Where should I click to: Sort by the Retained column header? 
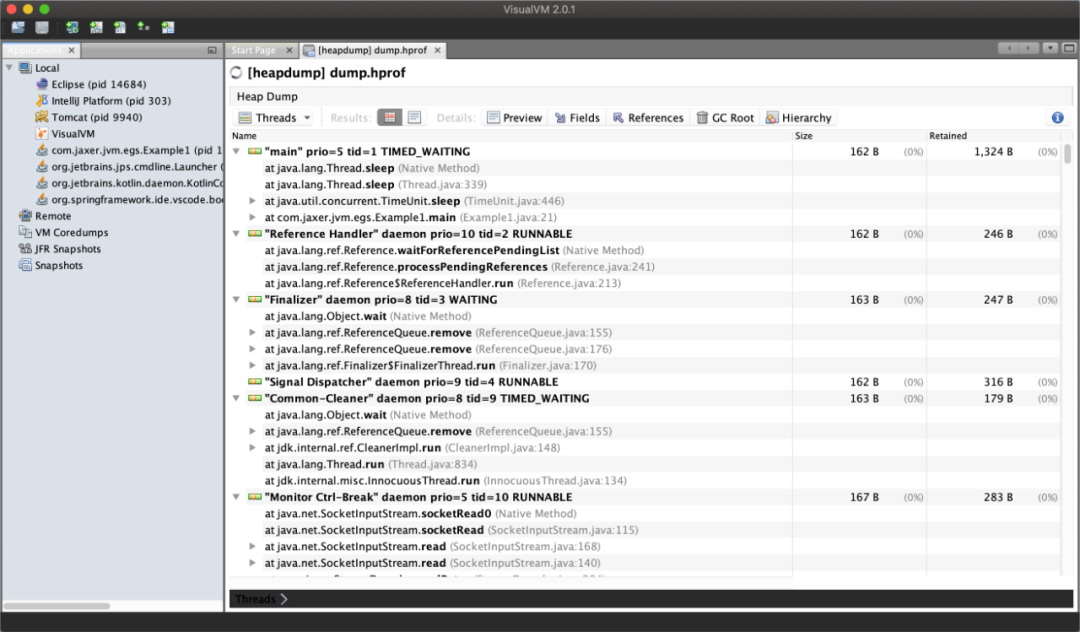pyautogui.click(x=994, y=136)
